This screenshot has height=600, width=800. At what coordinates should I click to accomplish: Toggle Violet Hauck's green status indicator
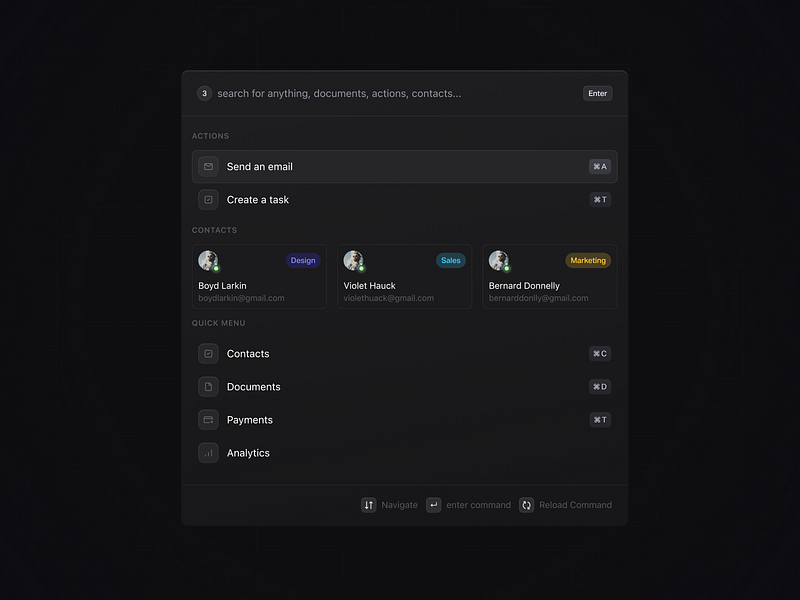(361, 268)
